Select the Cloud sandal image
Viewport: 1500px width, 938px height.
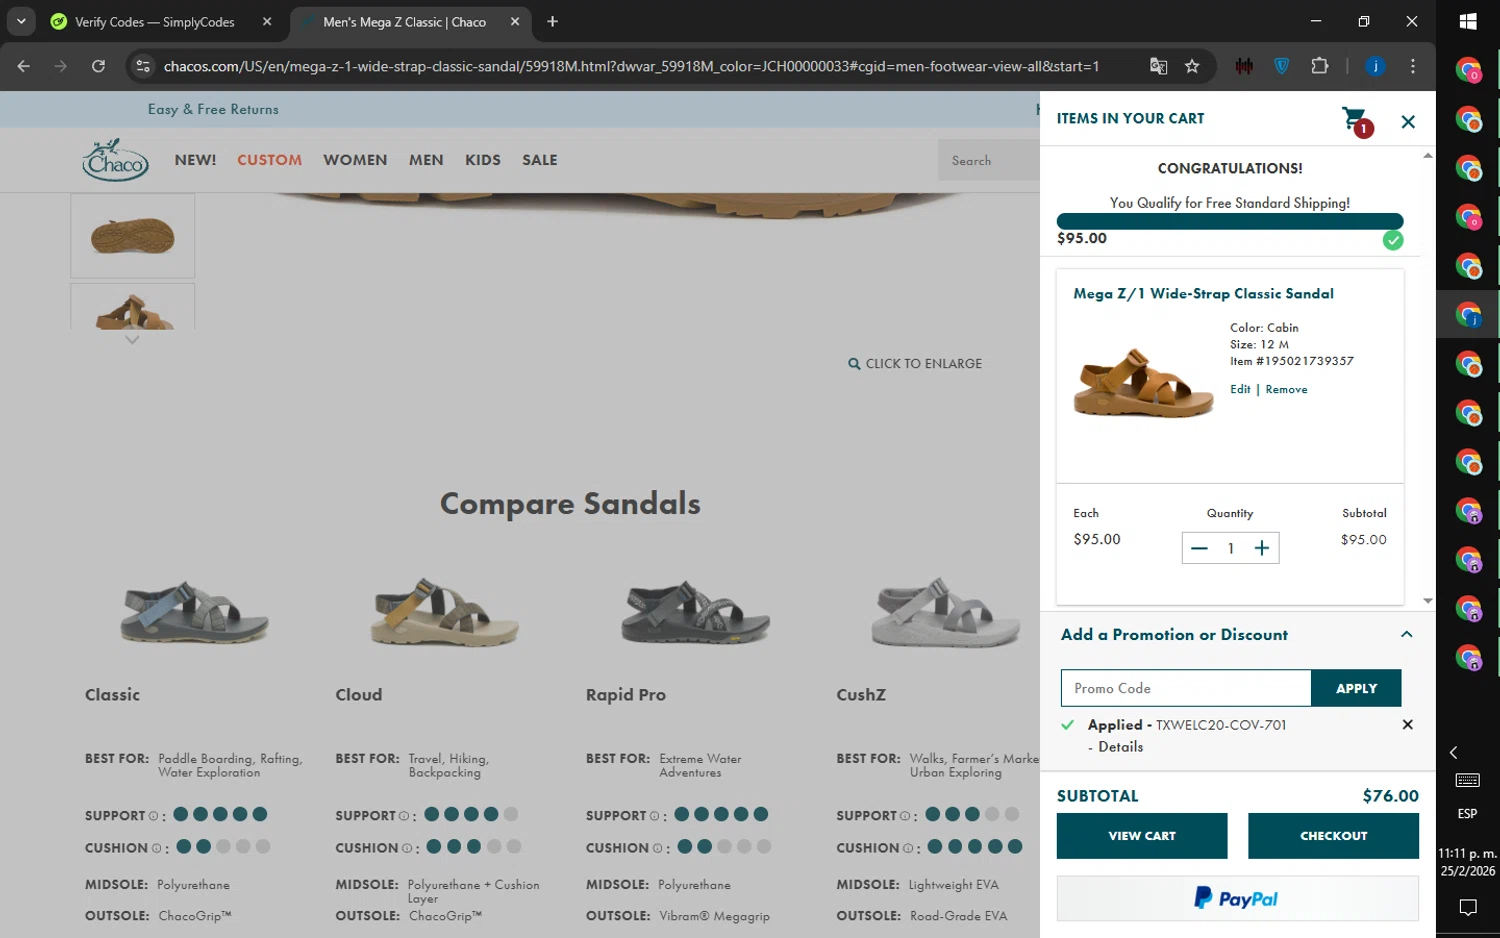point(445,612)
